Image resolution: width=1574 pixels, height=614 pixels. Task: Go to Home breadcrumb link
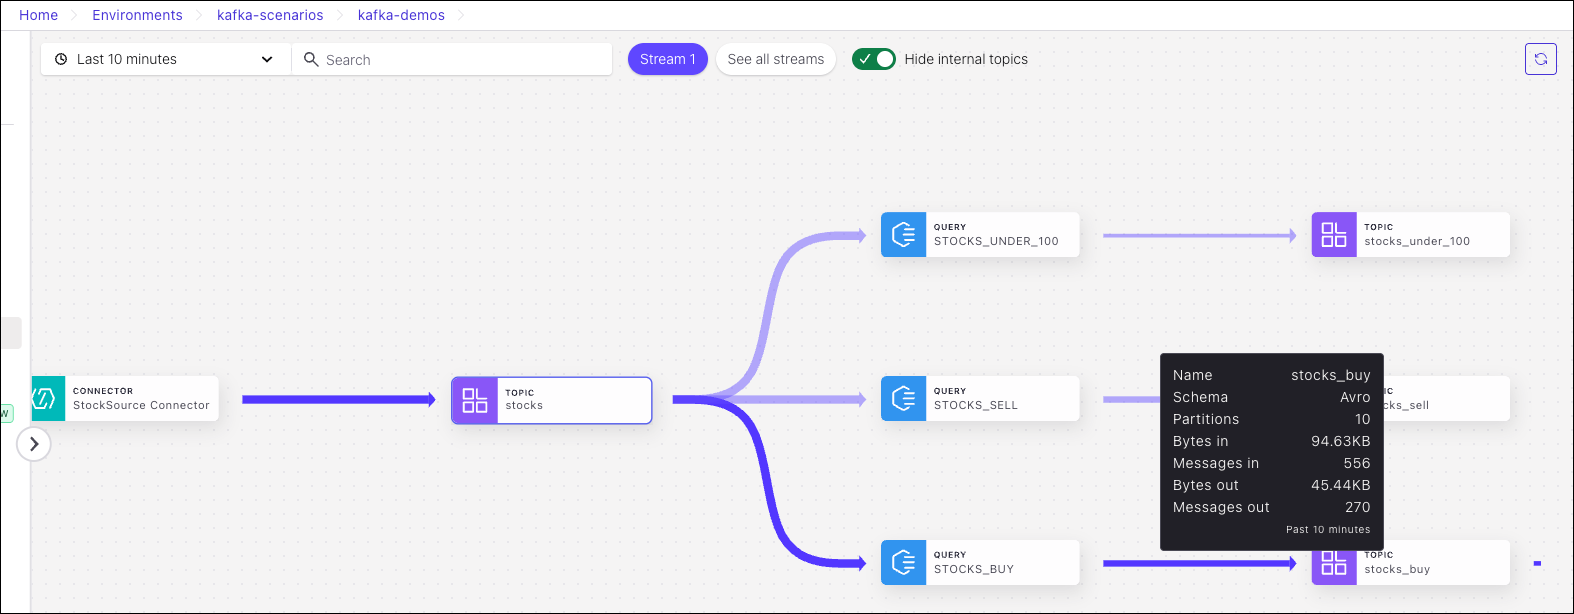pyautogui.click(x=39, y=15)
